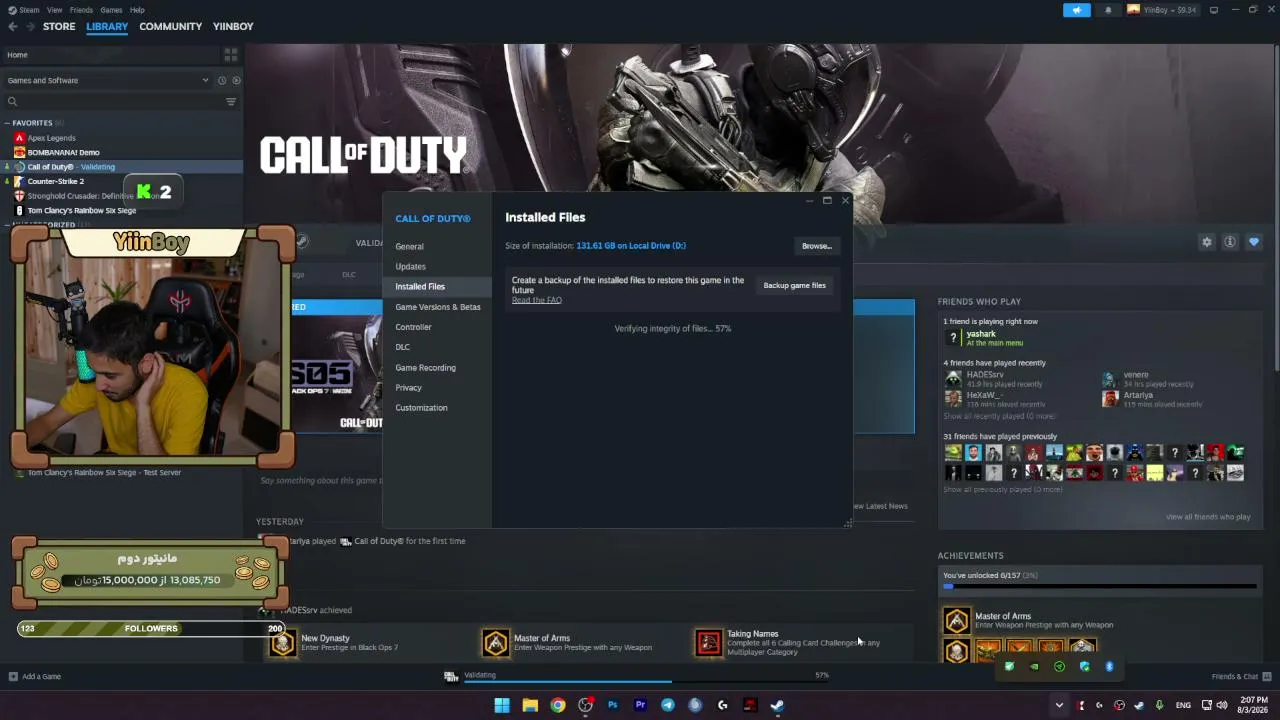Click the Steam icon on the taskbar
Image resolution: width=1280 pixels, height=720 pixels.
pos(777,705)
